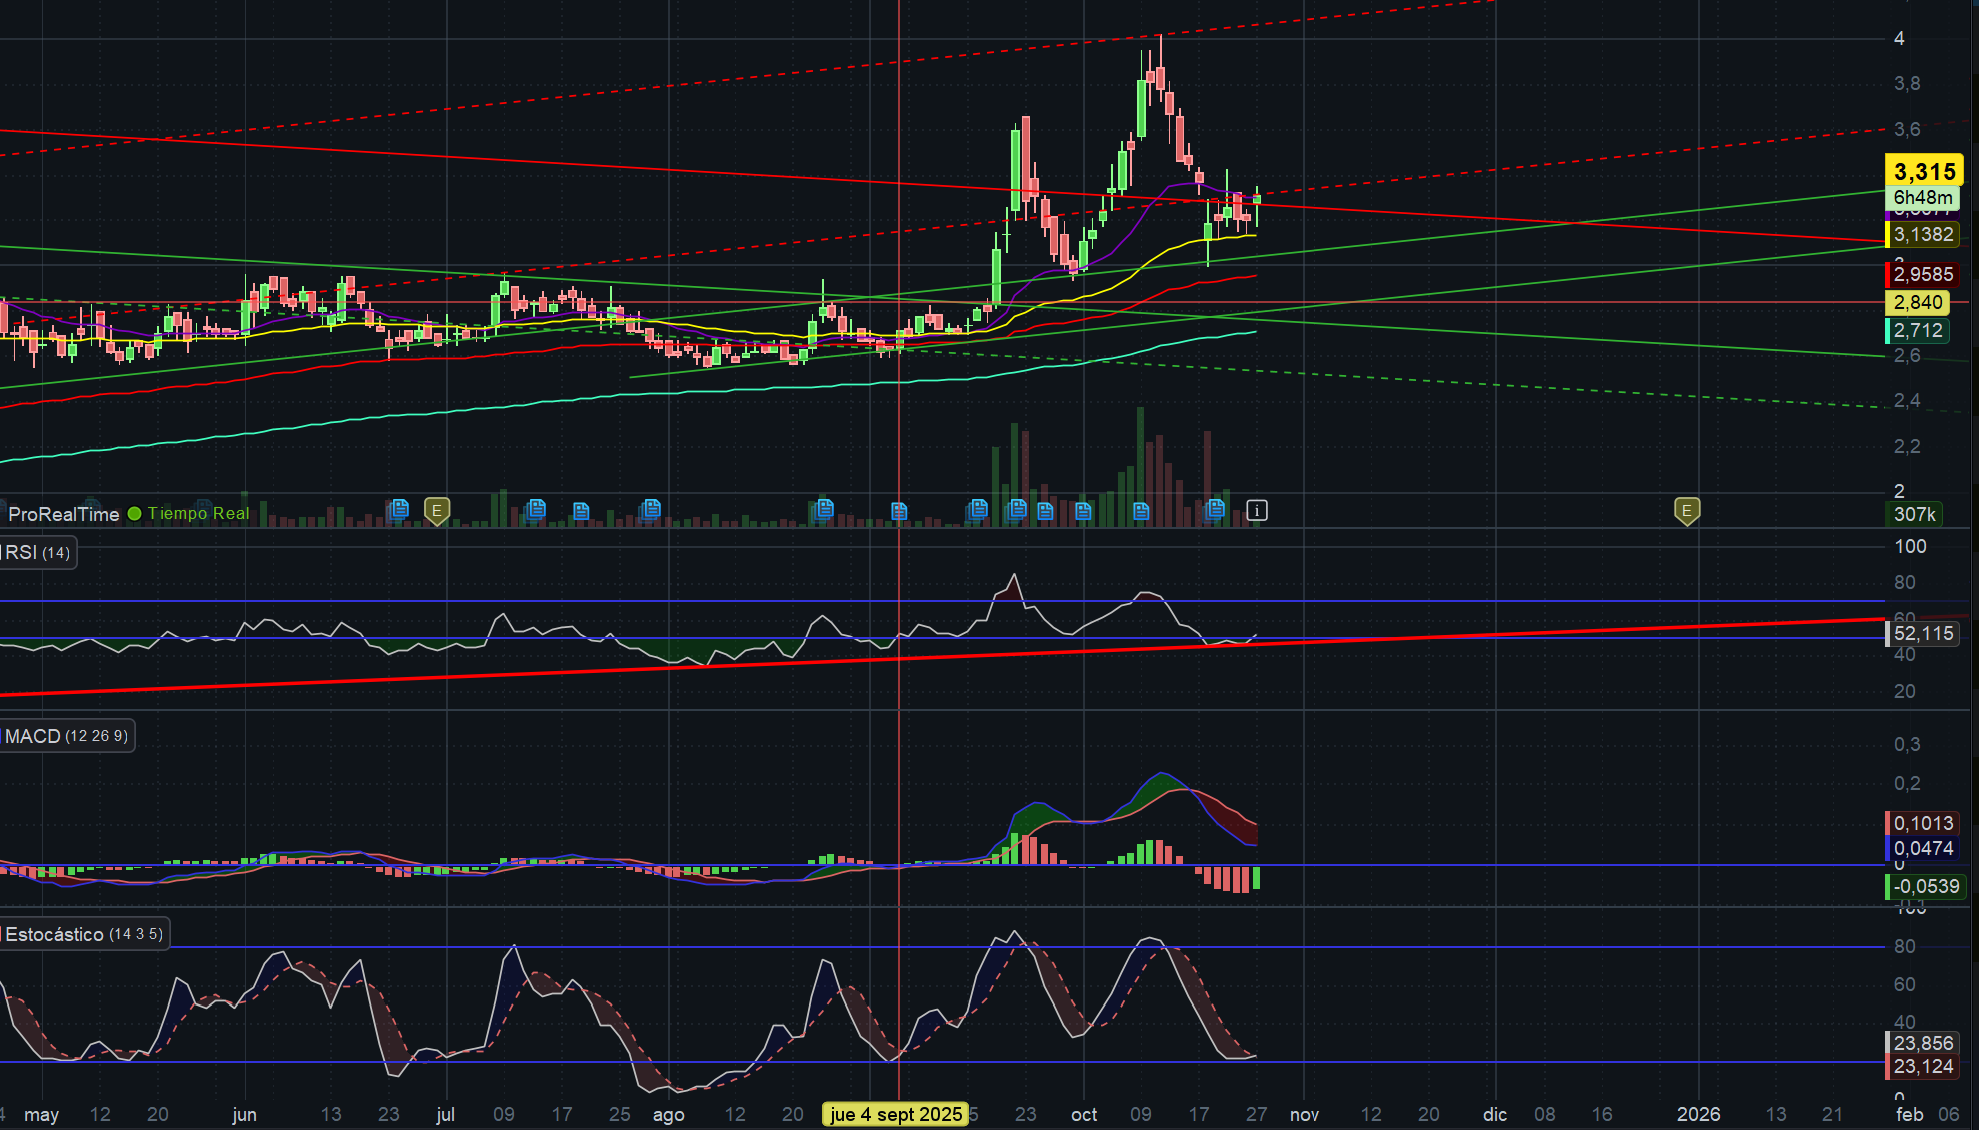Click the jue 4 sept 2025 date label
This screenshot has height=1130, width=1979.
pos(896,1114)
